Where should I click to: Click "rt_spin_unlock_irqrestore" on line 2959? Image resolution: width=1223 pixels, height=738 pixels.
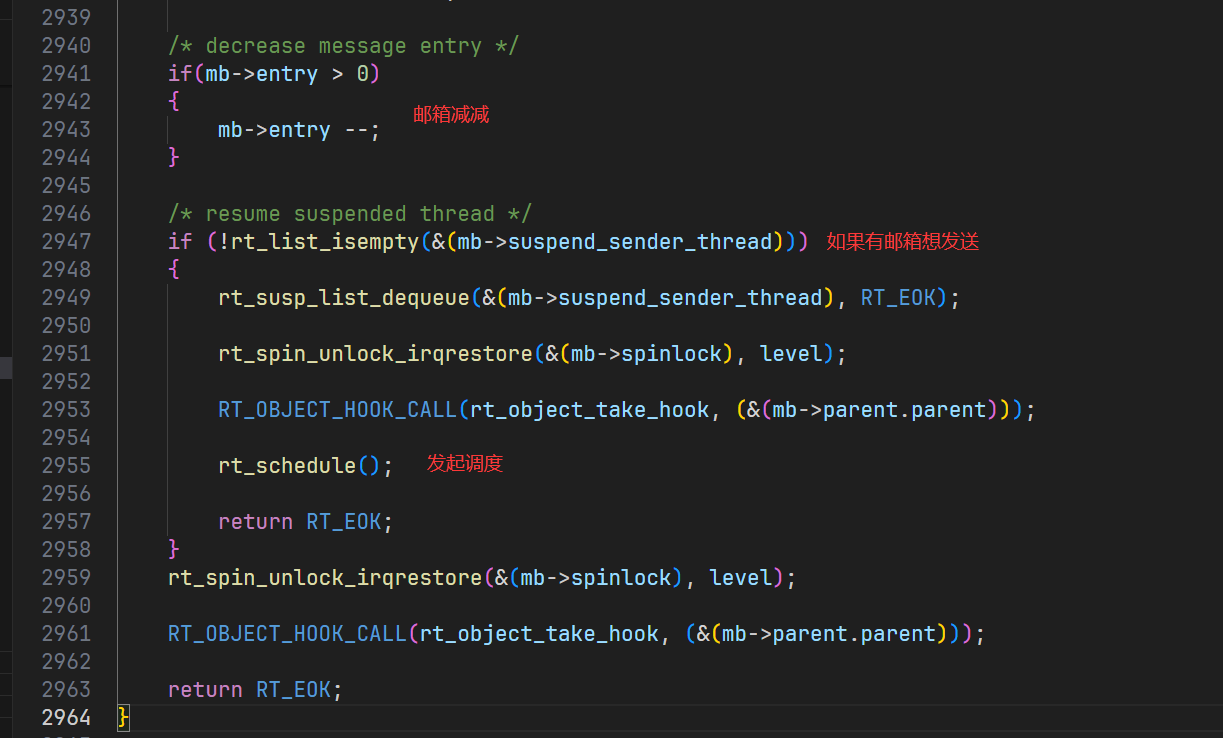point(325,578)
